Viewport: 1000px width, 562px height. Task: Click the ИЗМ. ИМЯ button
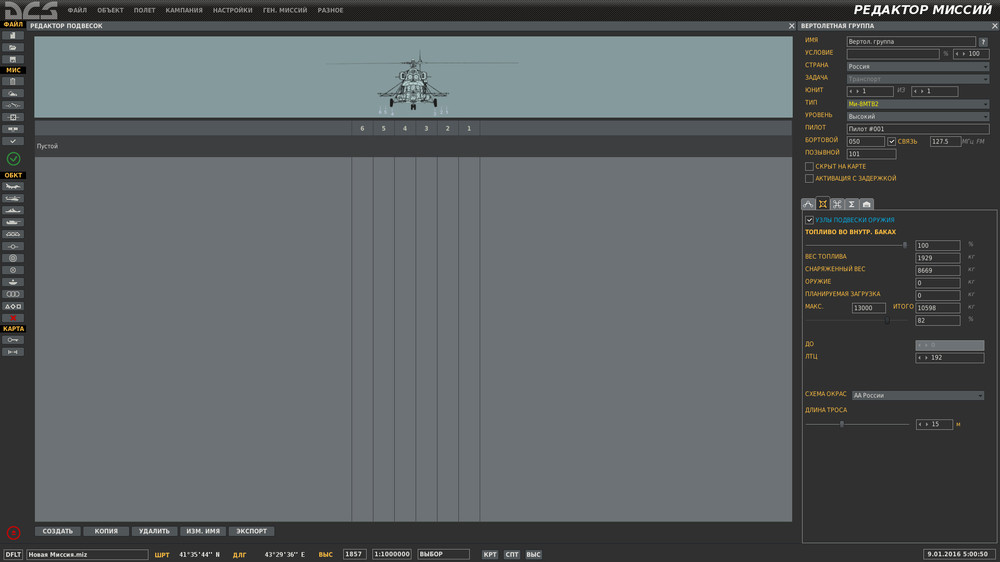[203, 531]
